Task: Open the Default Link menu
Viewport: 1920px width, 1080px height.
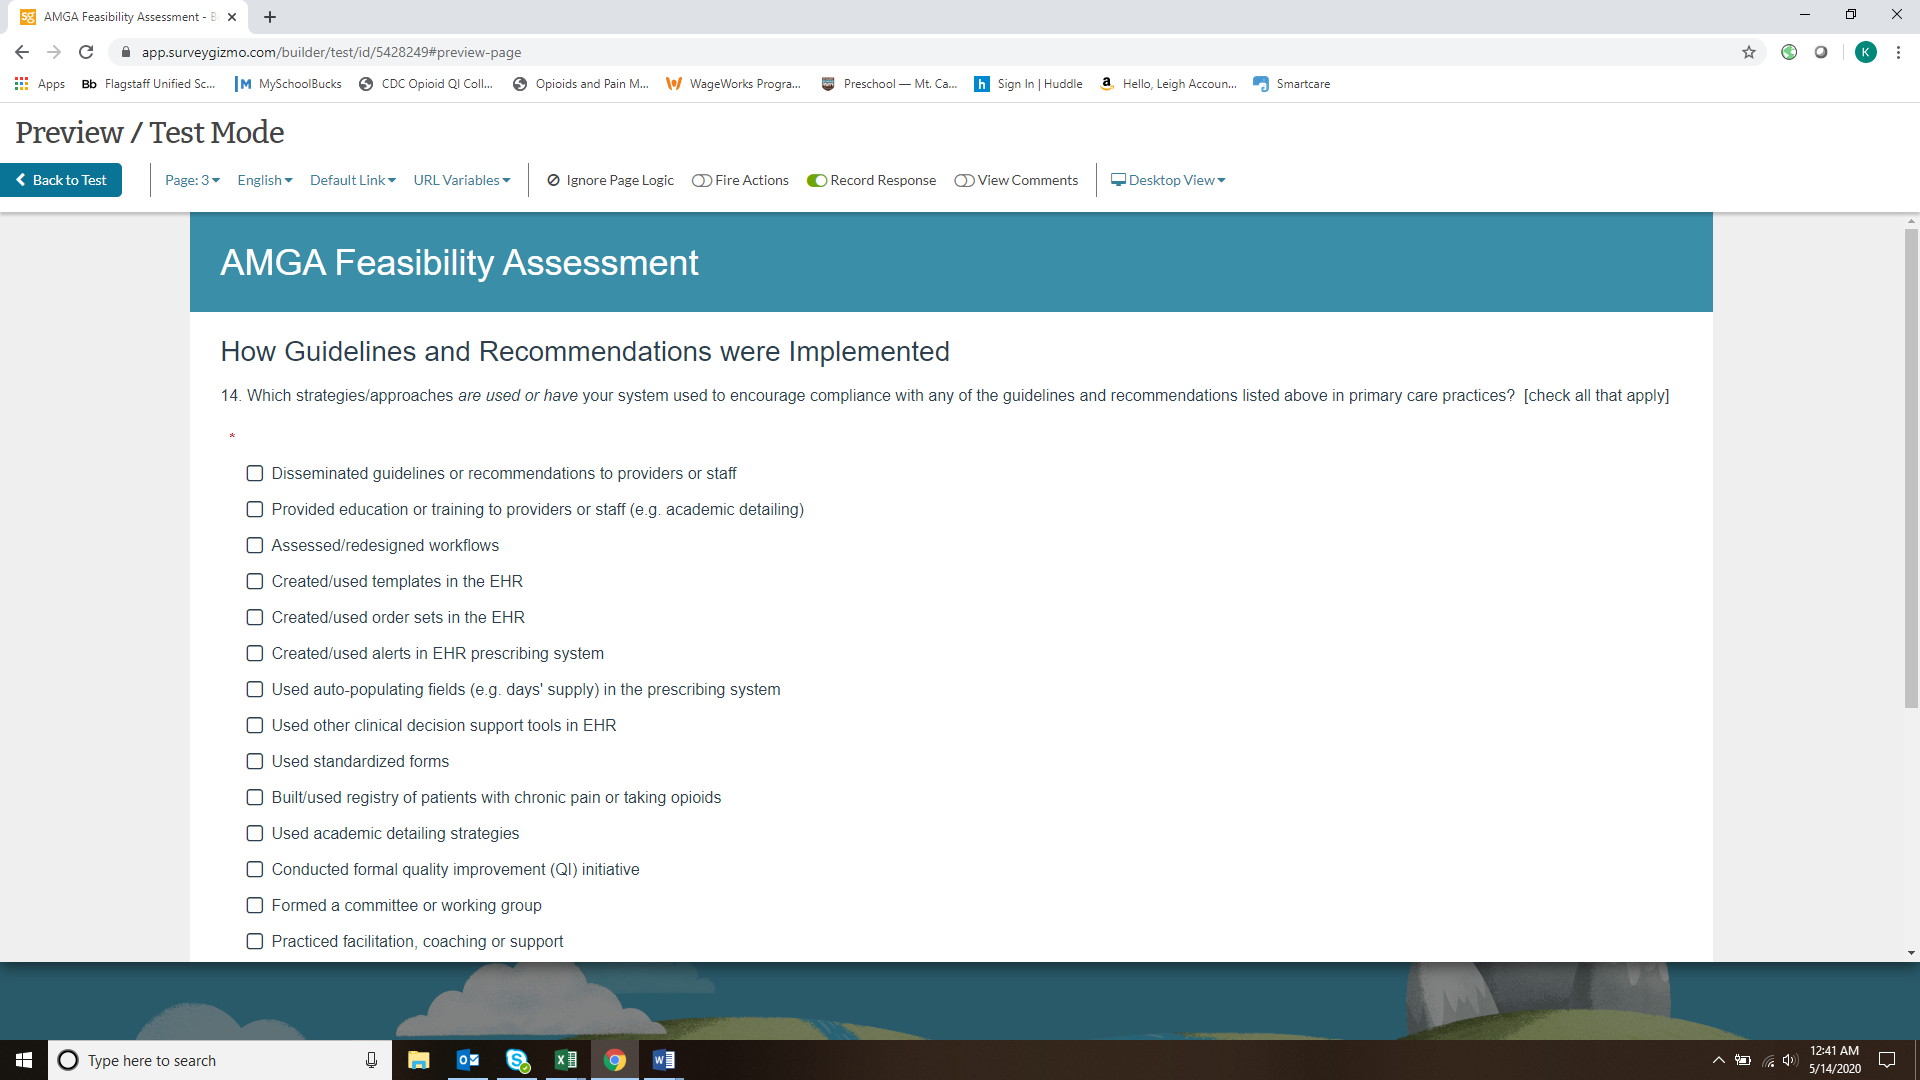Action: point(352,180)
